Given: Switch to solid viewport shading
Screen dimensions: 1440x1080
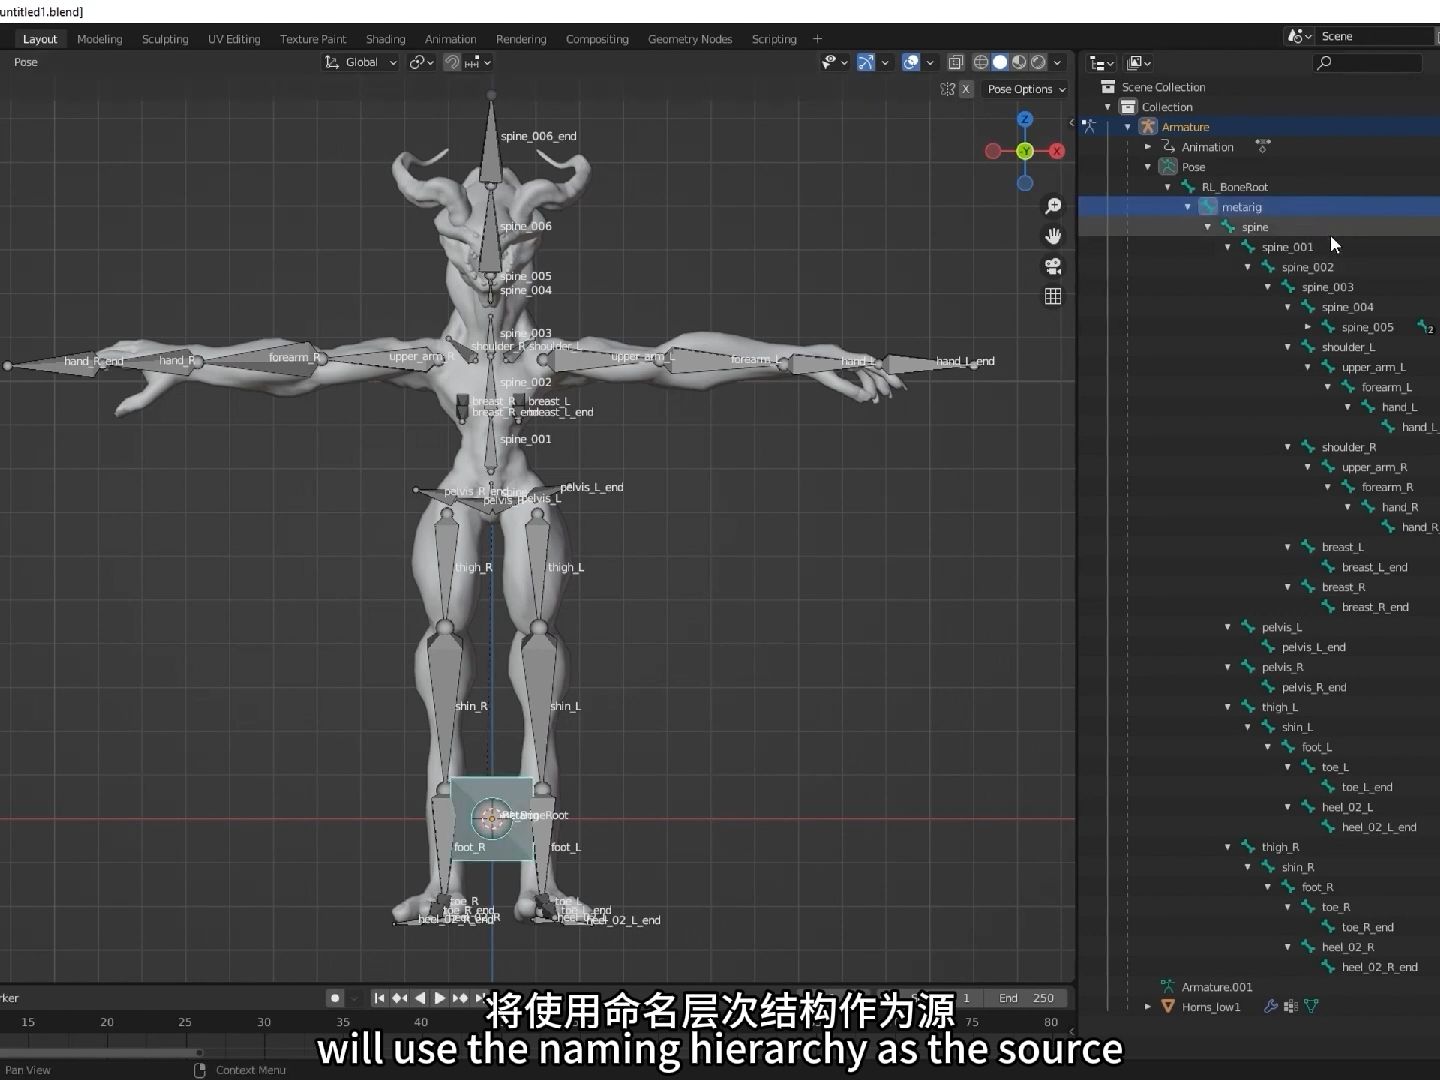Looking at the screenshot, I should [1000, 62].
